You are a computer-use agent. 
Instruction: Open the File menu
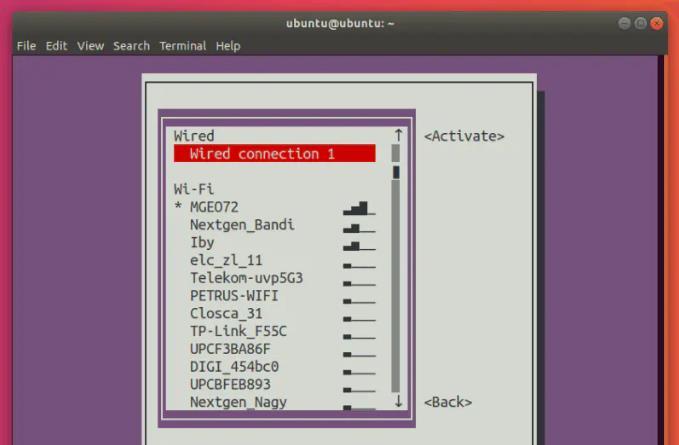(x=26, y=46)
